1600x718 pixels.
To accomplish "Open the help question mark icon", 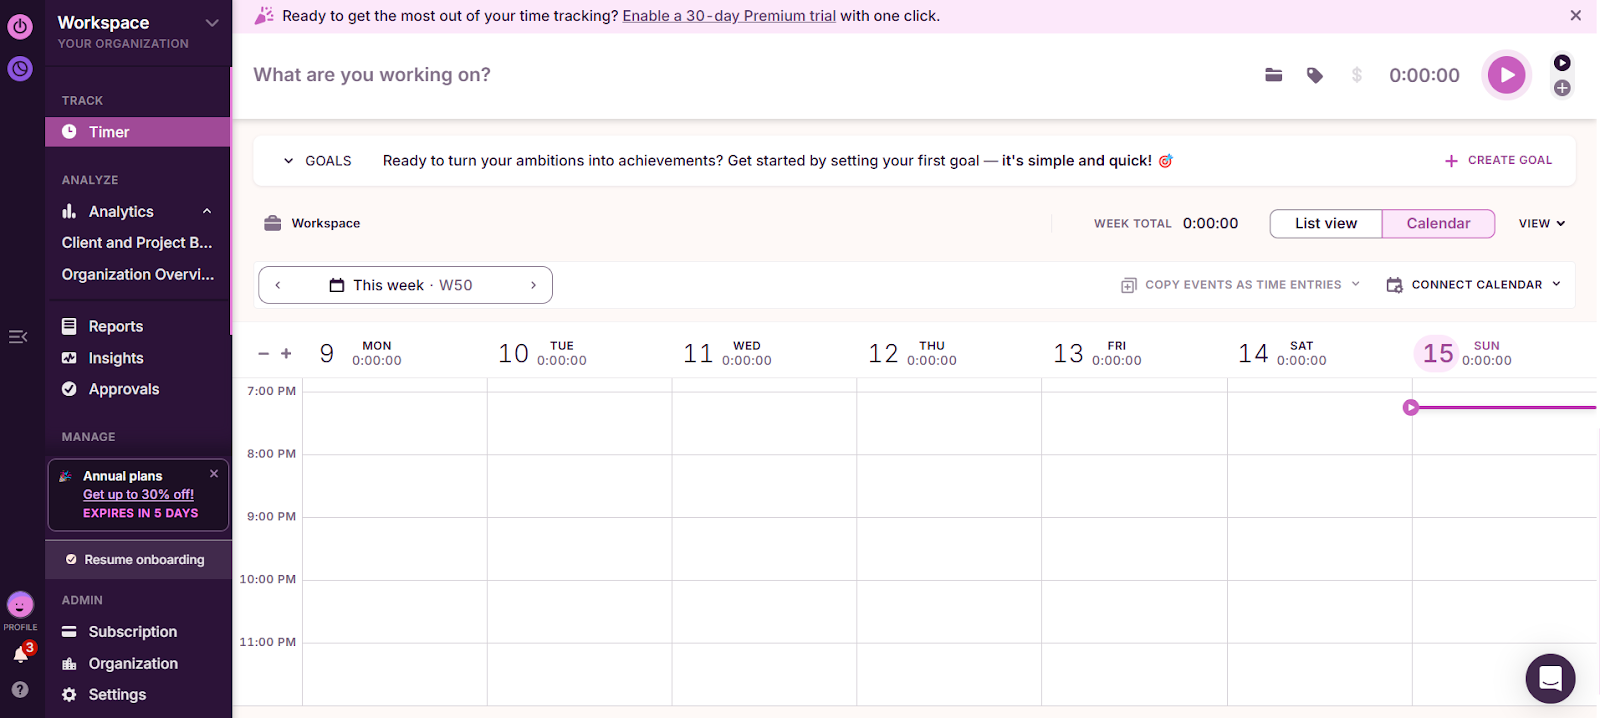I will pos(20,690).
